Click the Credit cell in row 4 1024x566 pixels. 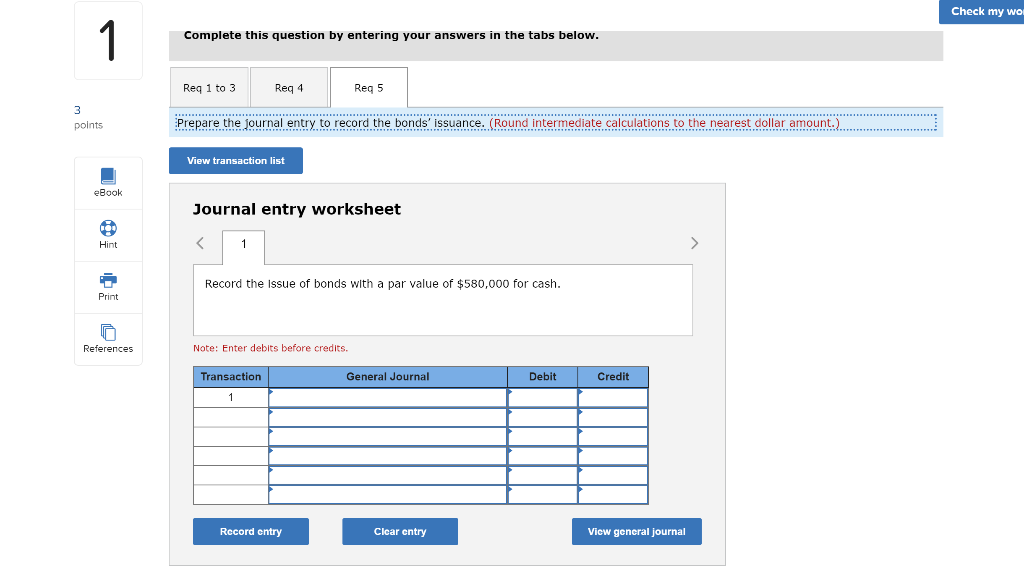click(613, 456)
